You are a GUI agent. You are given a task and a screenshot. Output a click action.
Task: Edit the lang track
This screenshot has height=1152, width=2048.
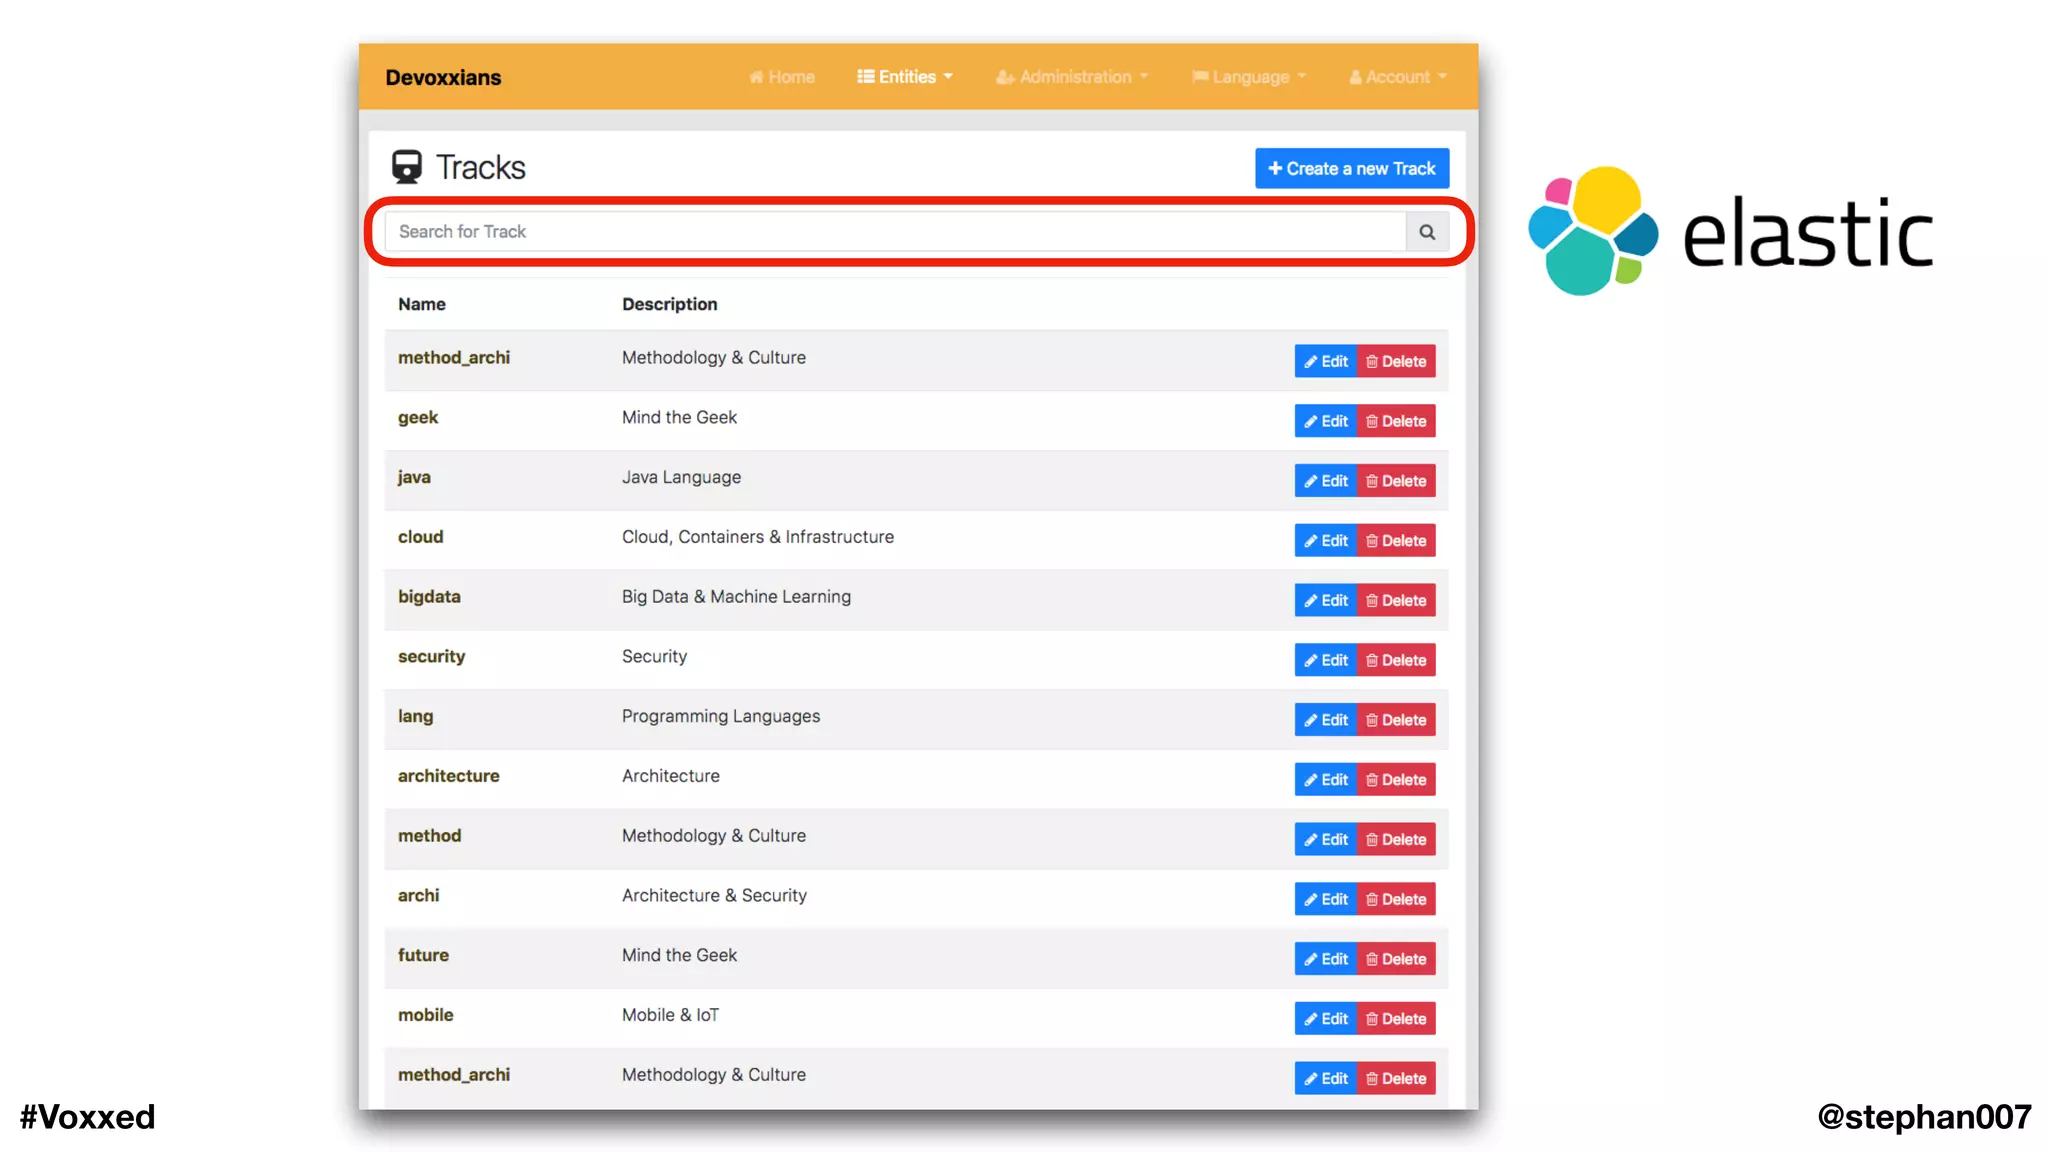[x=1325, y=720]
